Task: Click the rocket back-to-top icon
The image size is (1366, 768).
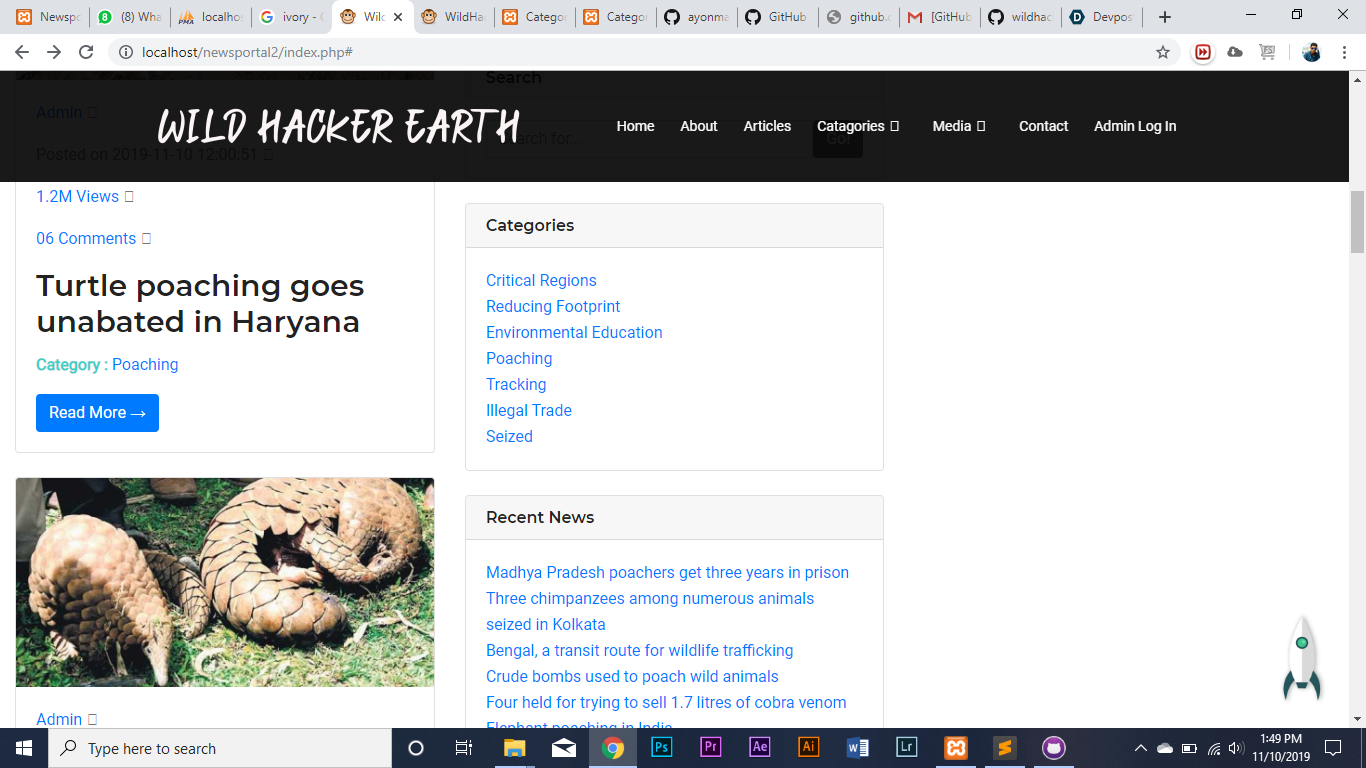Action: 1302,658
